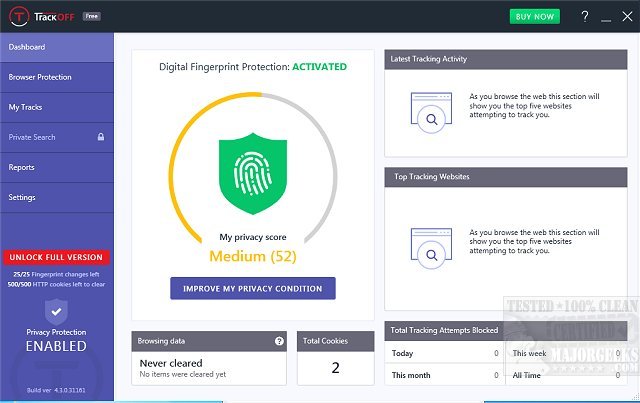Open Settings from the sidebar
The width and height of the screenshot is (640, 403).
click(x=57, y=198)
